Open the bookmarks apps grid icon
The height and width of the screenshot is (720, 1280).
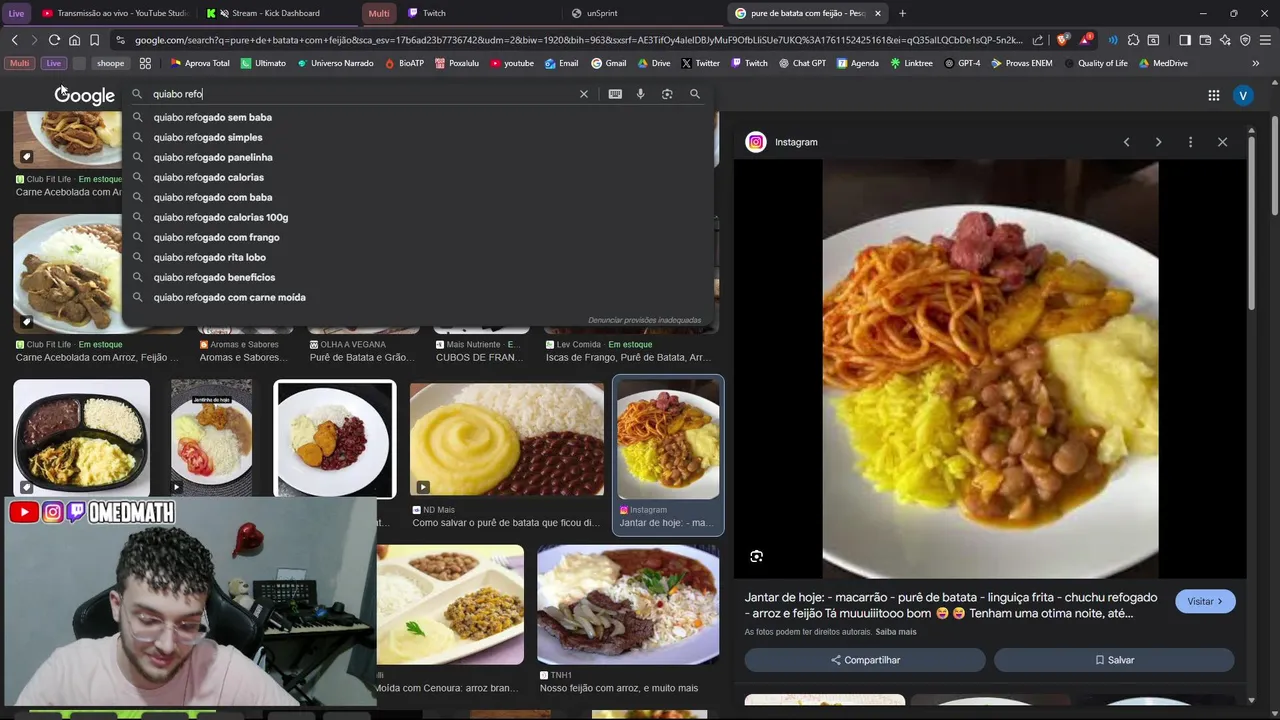145,63
